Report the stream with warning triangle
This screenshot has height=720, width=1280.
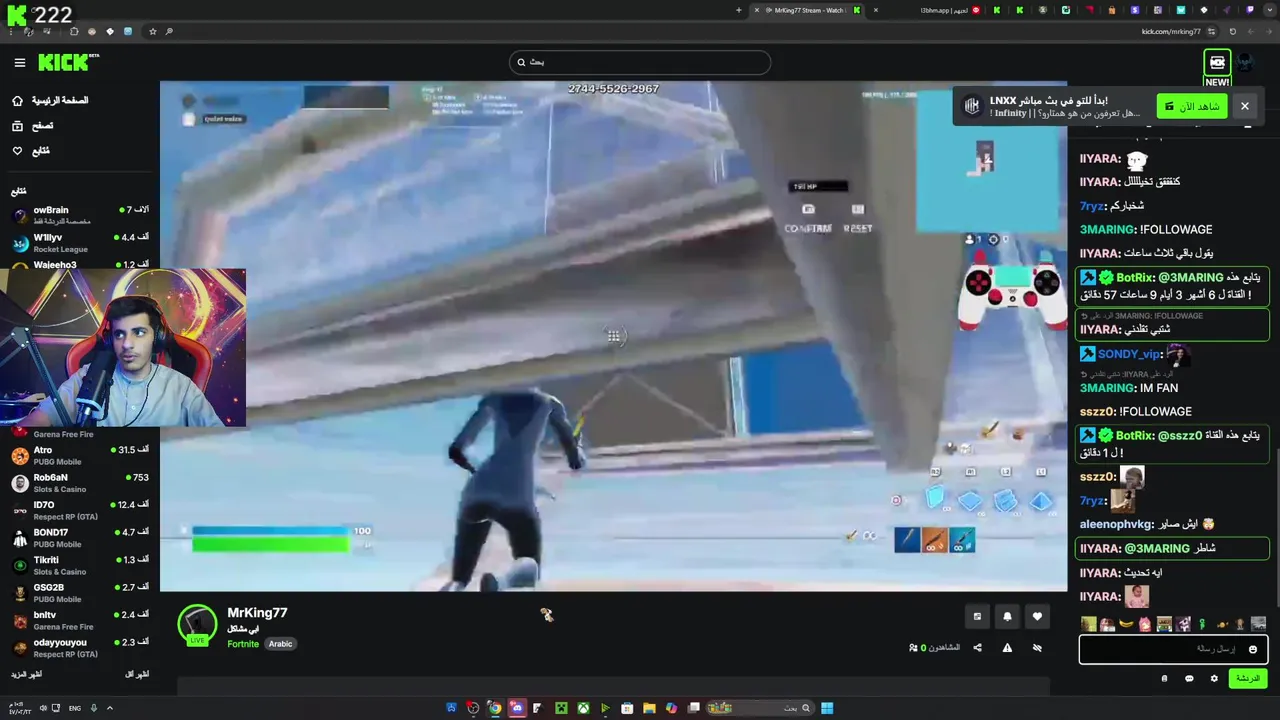click(x=1007, y=648)
